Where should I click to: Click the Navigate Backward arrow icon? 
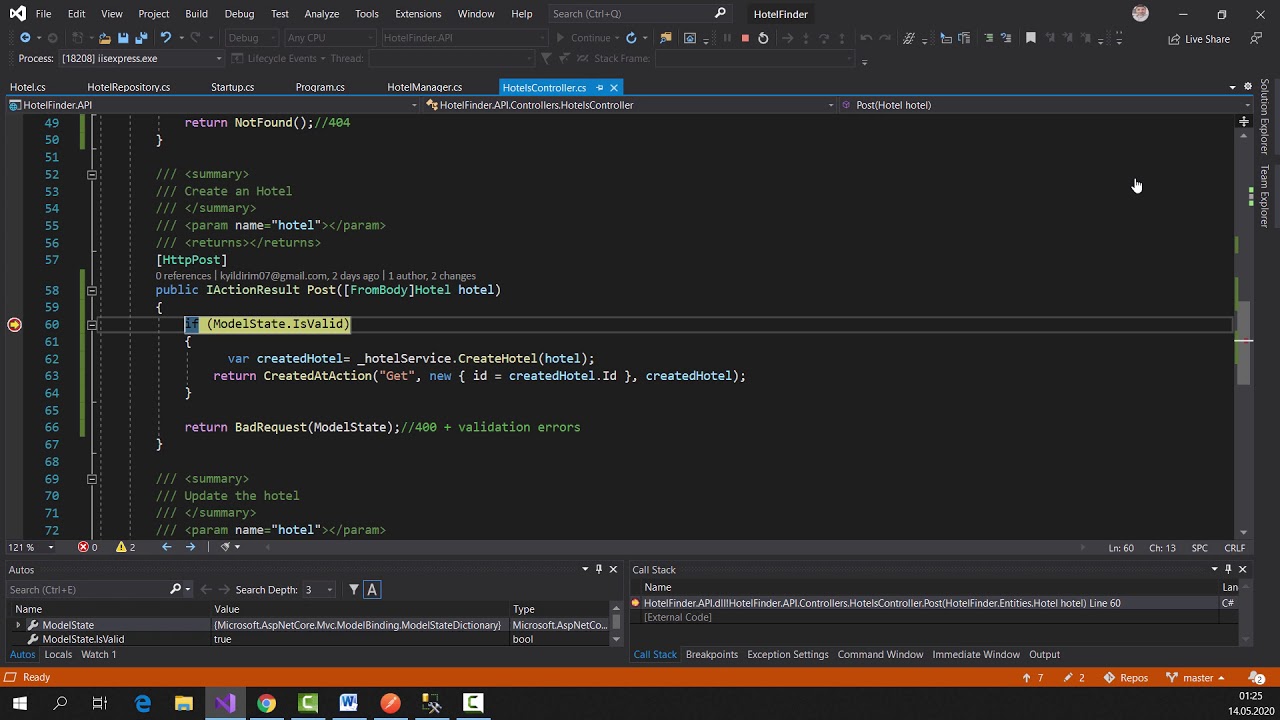25,38
